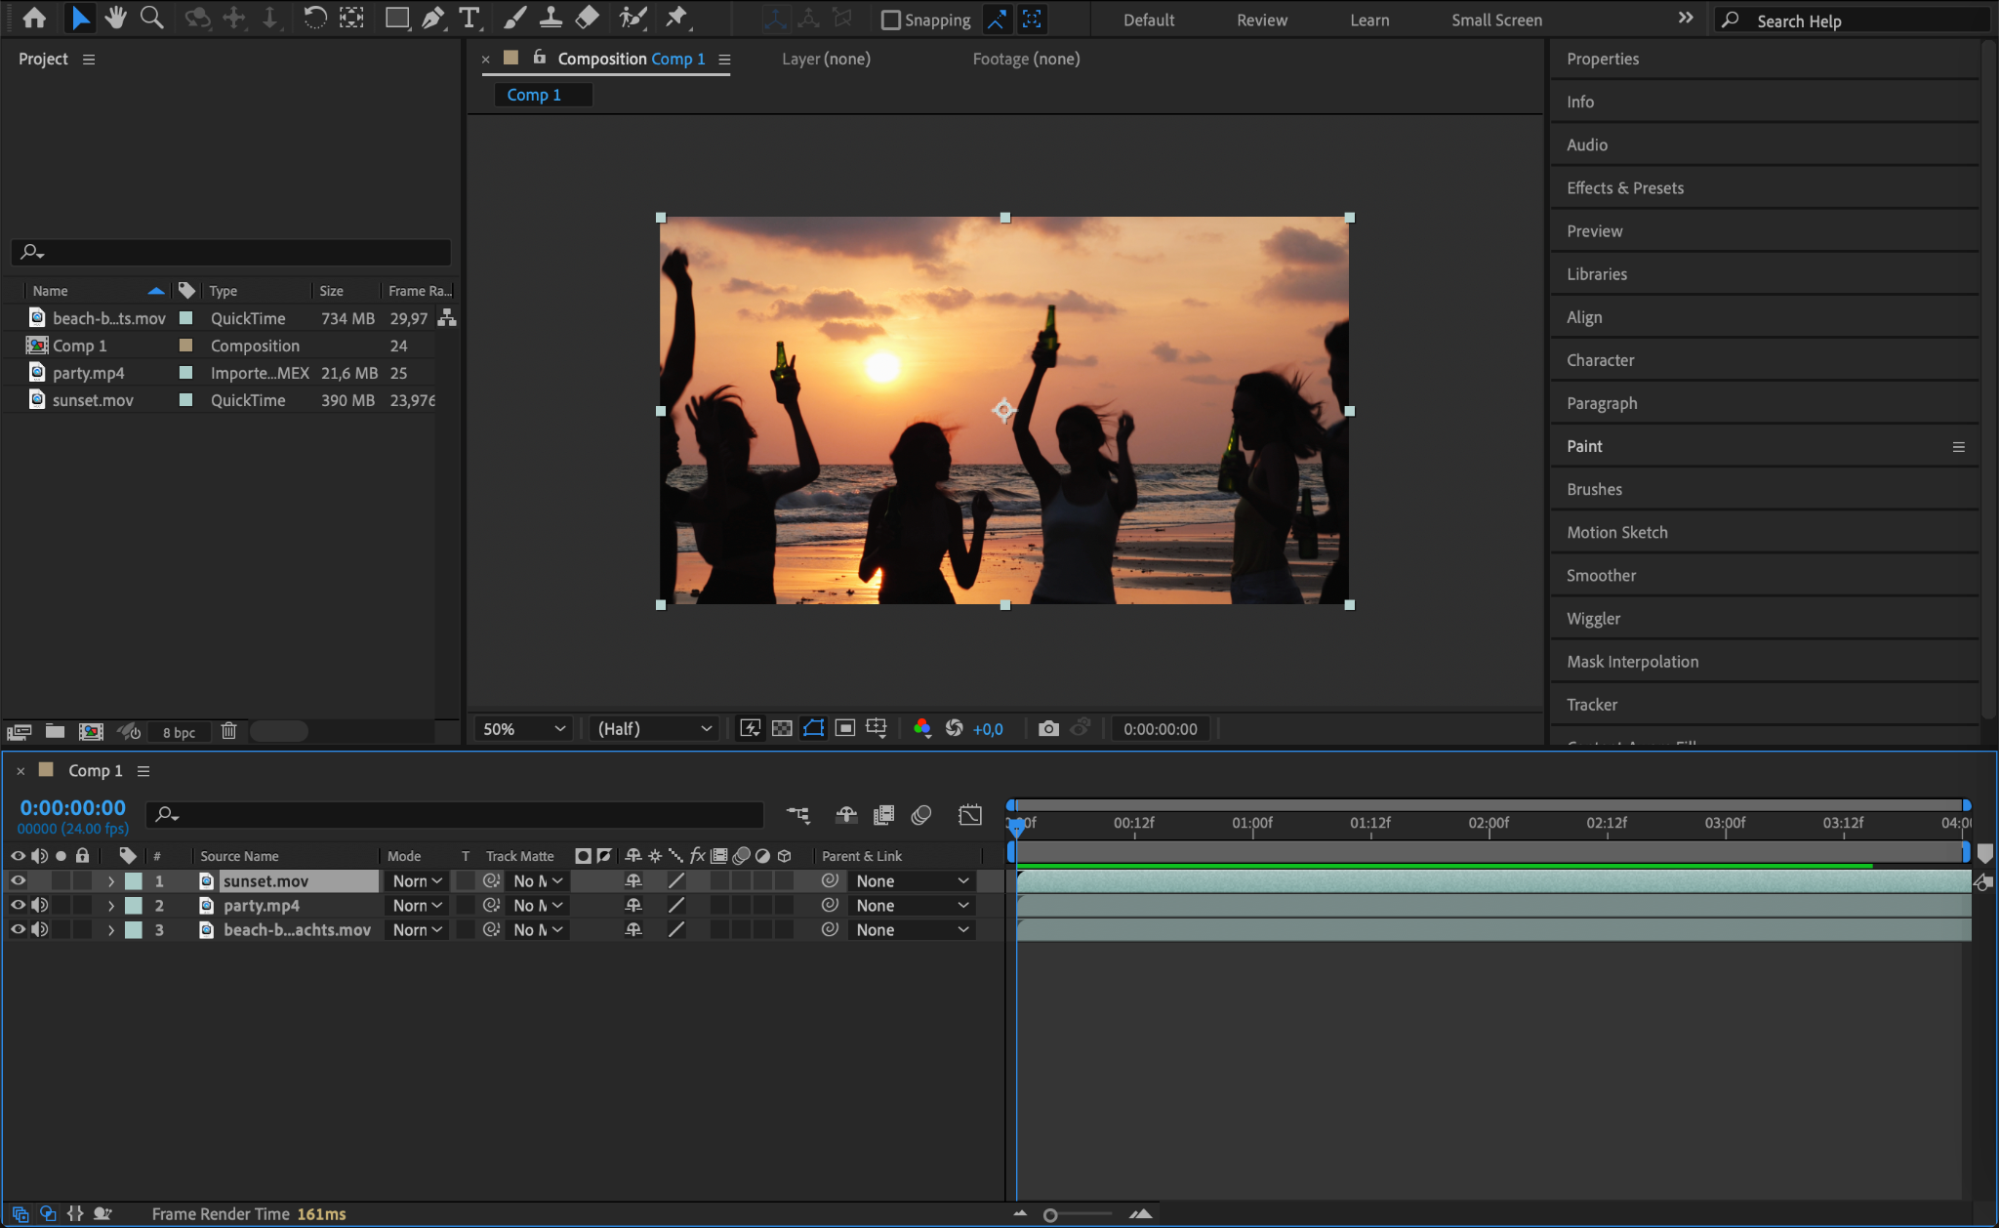
Task: Hide the sunset.mov layer
Action: click(18, 881)
